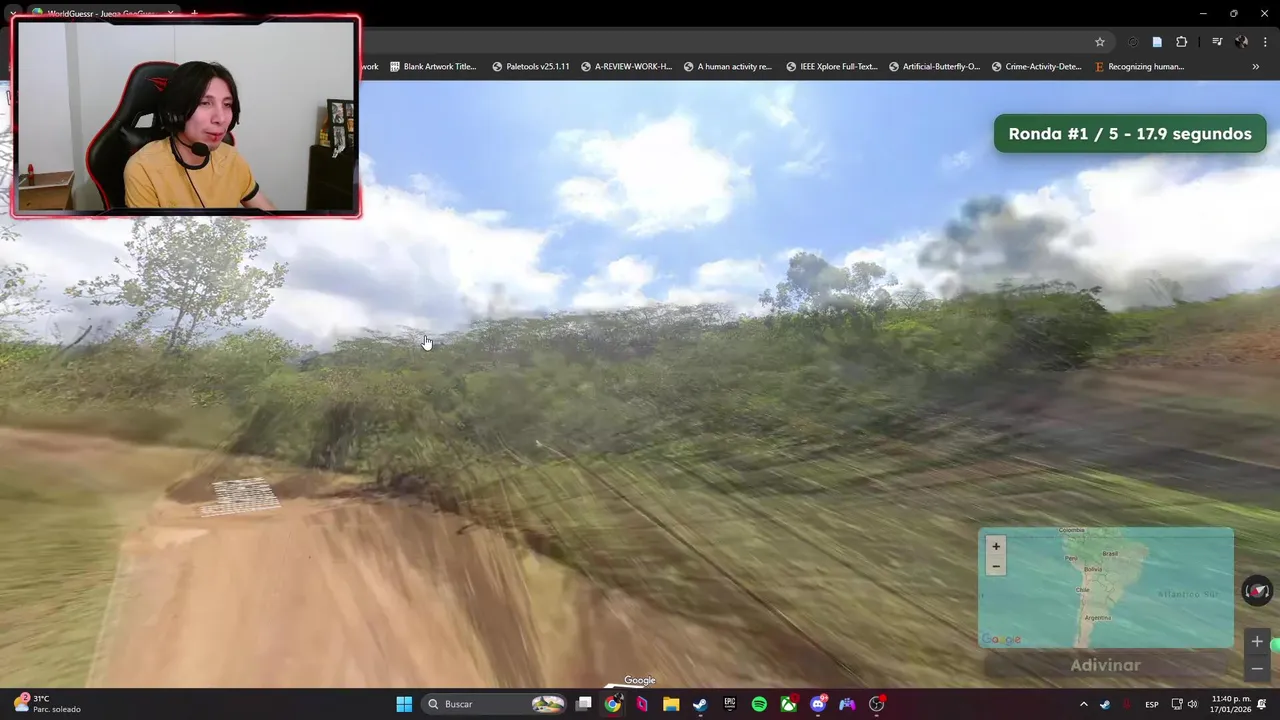Open the 'Paletools v25.1.11' bookmark
This screenshot has height=720, width=1280.
(x=531, y=67)
